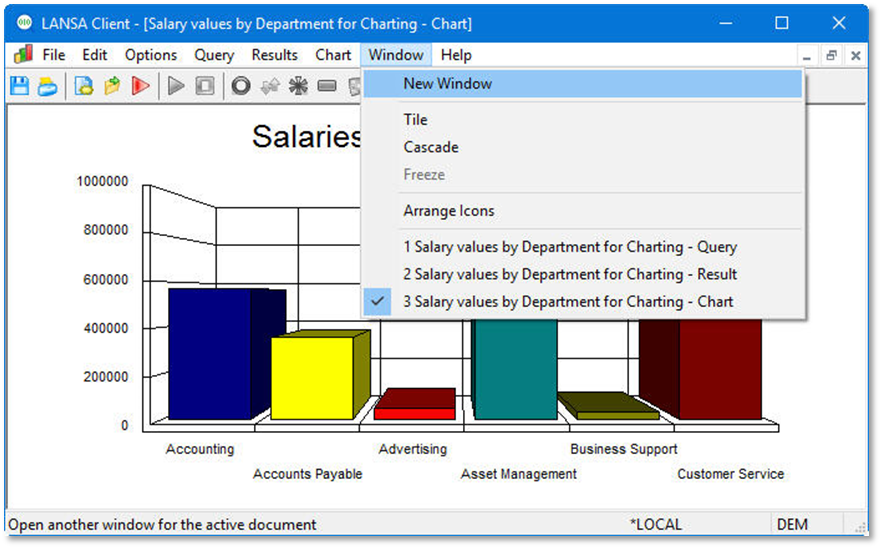Restore down the inner chart document window

pyautogui.click(x=832, y=56)
